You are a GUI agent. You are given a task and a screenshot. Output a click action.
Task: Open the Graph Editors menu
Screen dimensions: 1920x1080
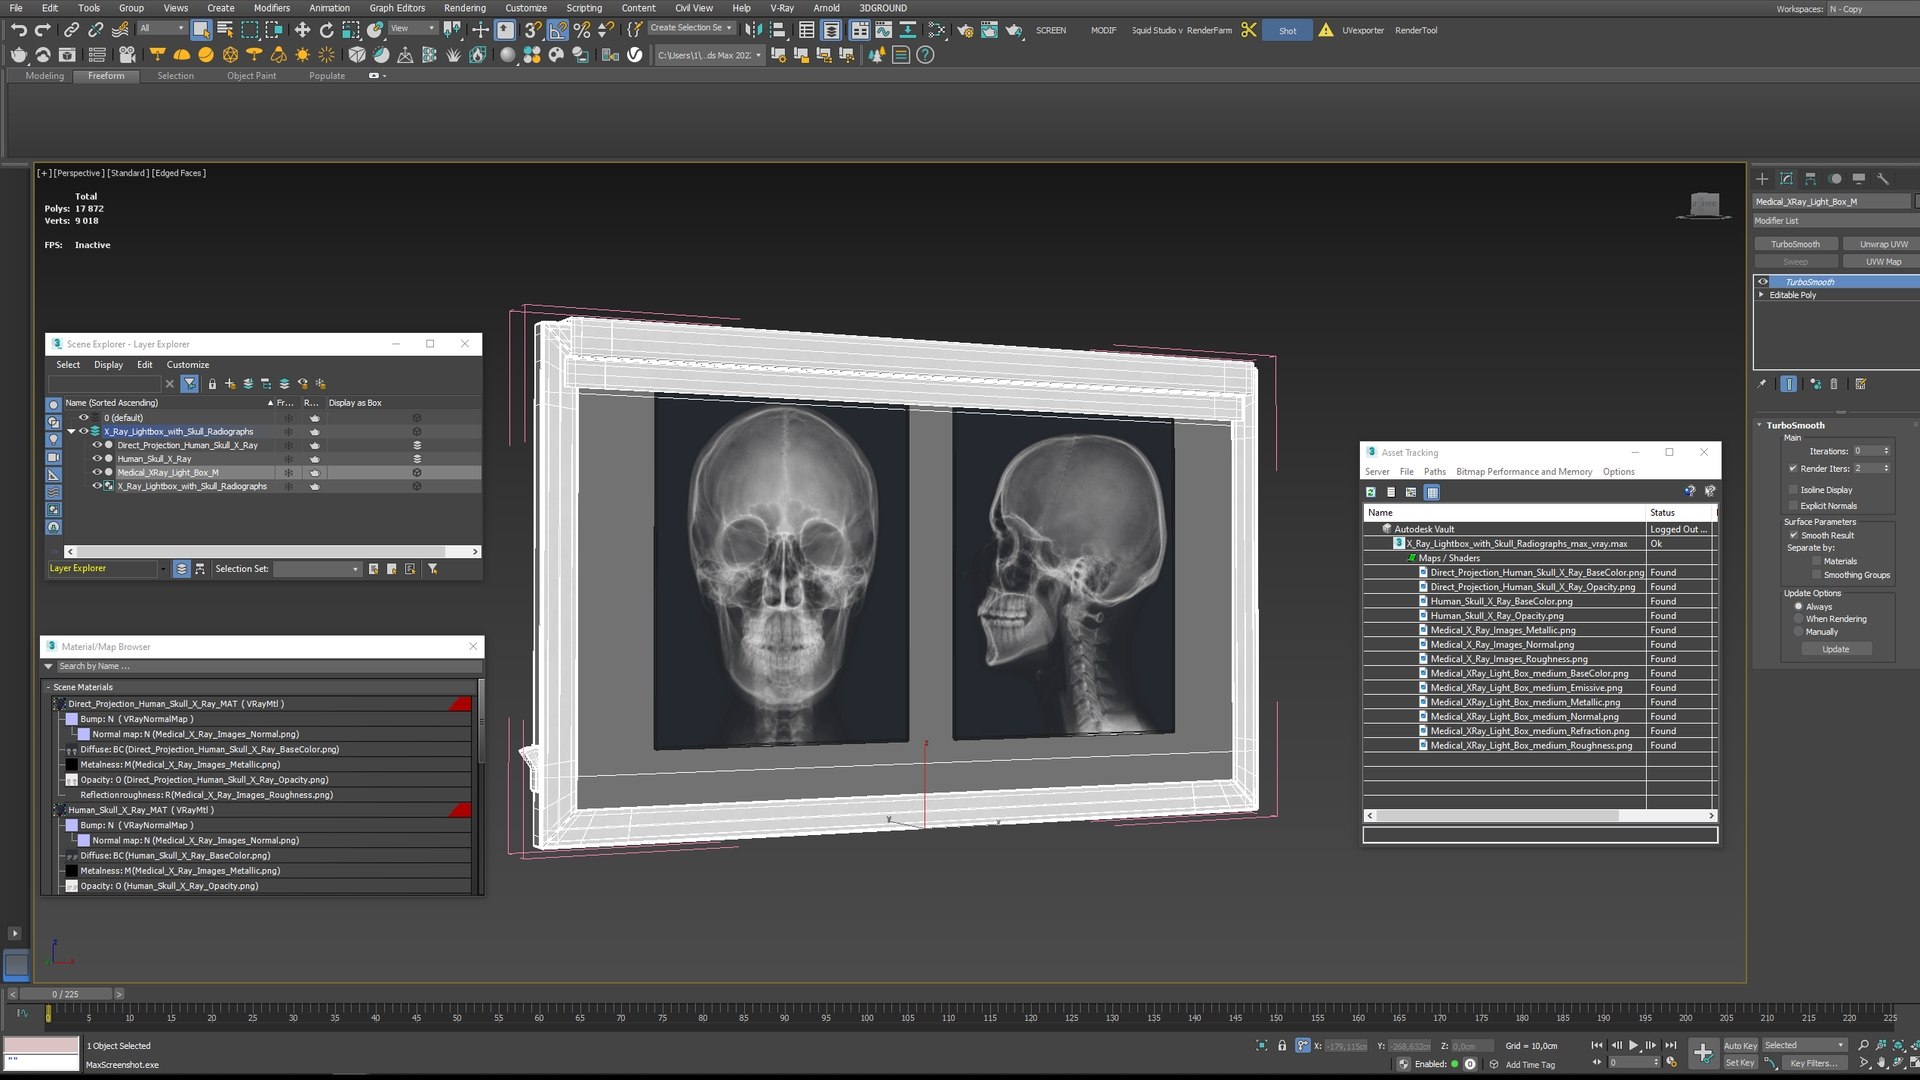397,8
